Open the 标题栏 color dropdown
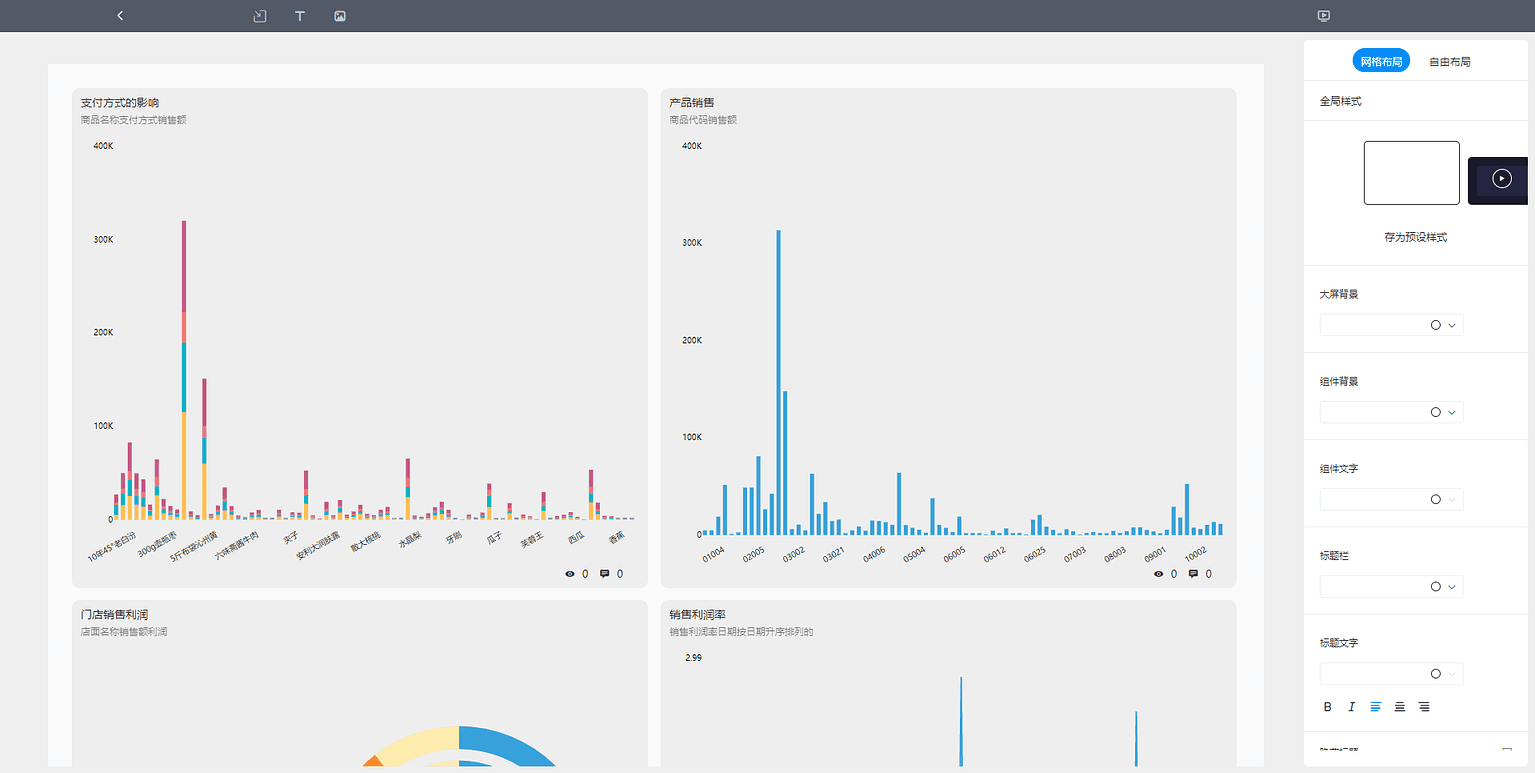 coord(1451,586)
